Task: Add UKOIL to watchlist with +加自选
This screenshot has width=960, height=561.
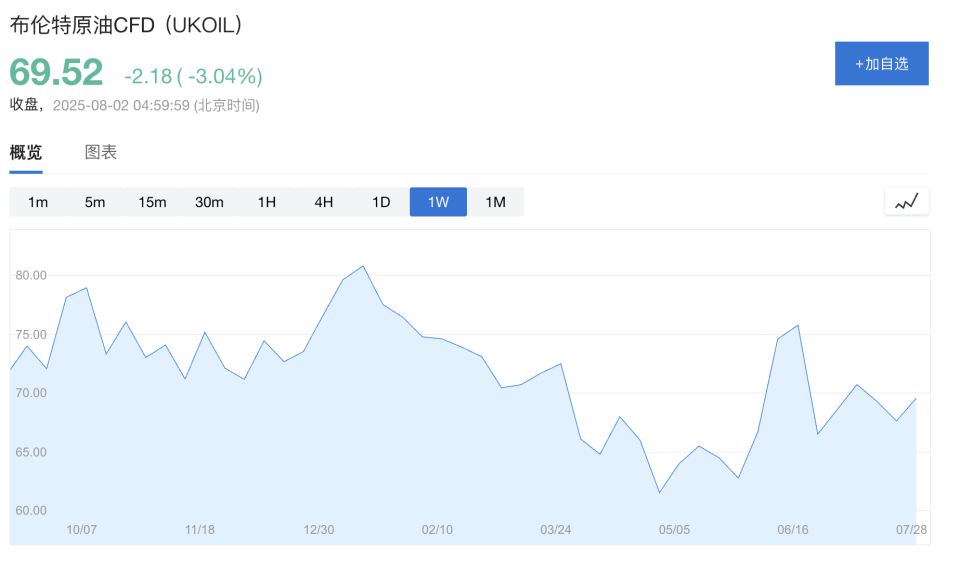Action: point(882,64)
